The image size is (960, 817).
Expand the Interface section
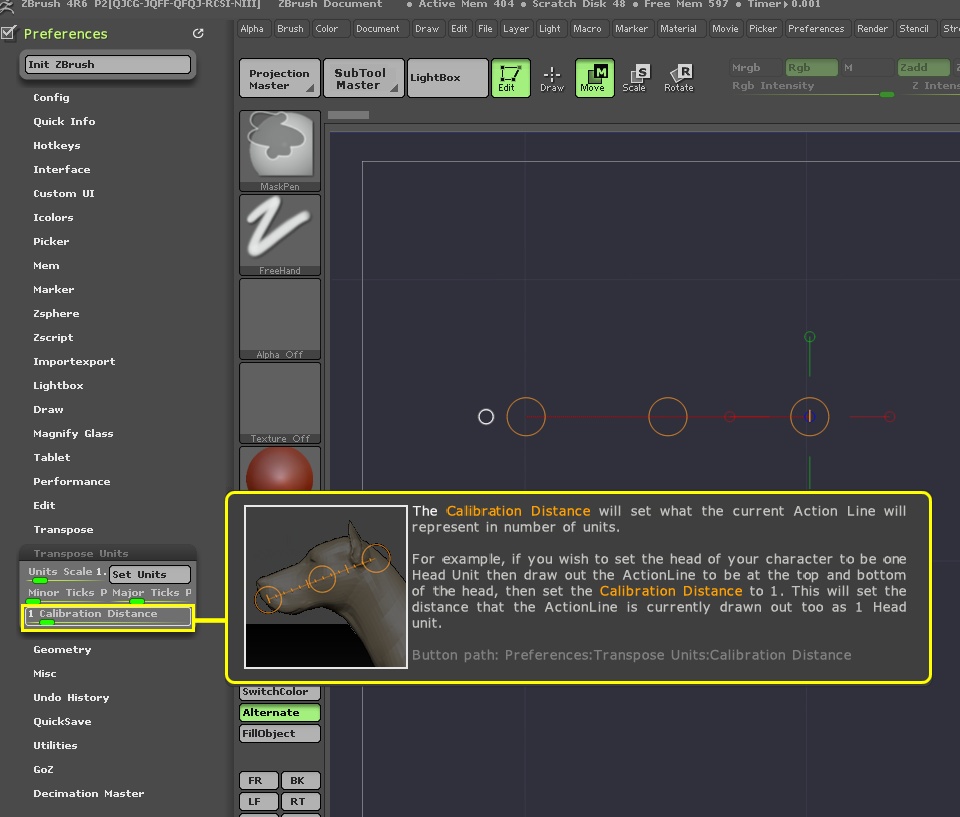point(62,169)
